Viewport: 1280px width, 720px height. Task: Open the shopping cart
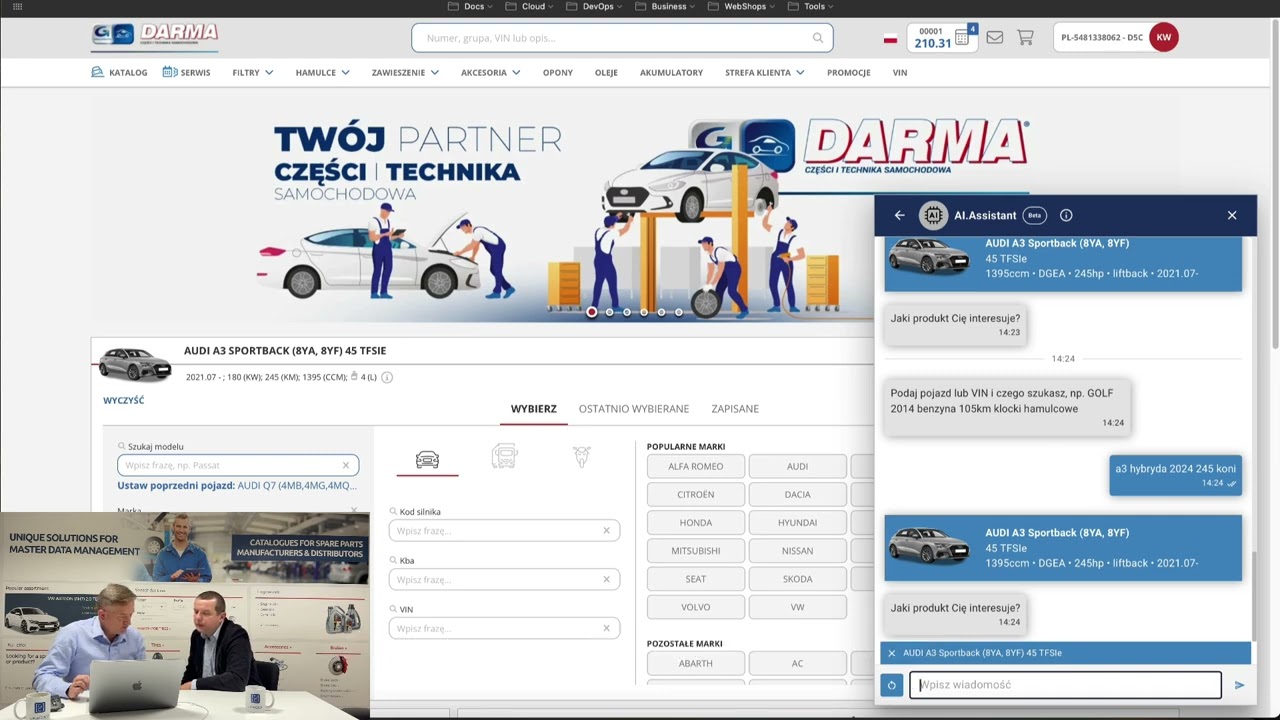pyautogui.click(x=1025, y=38)
